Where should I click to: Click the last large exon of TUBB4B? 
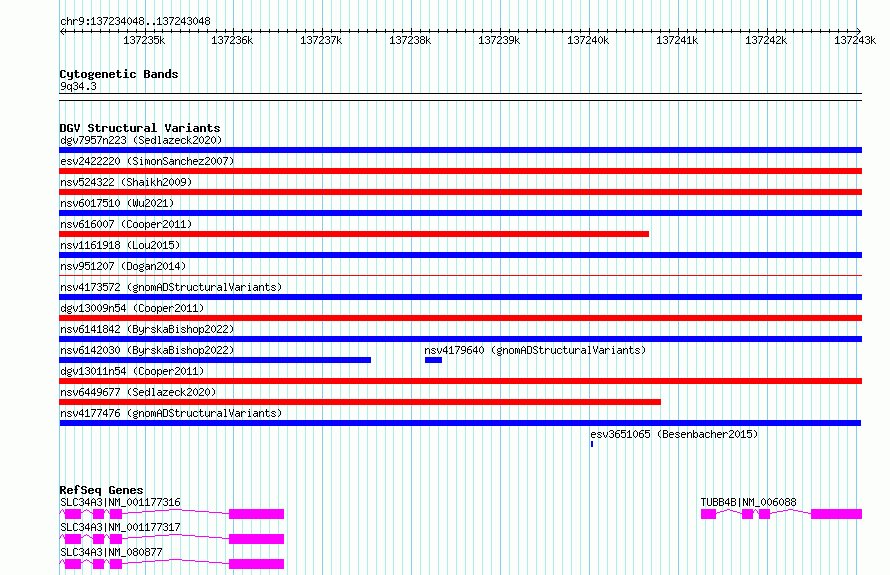click(x=837, y=514)
